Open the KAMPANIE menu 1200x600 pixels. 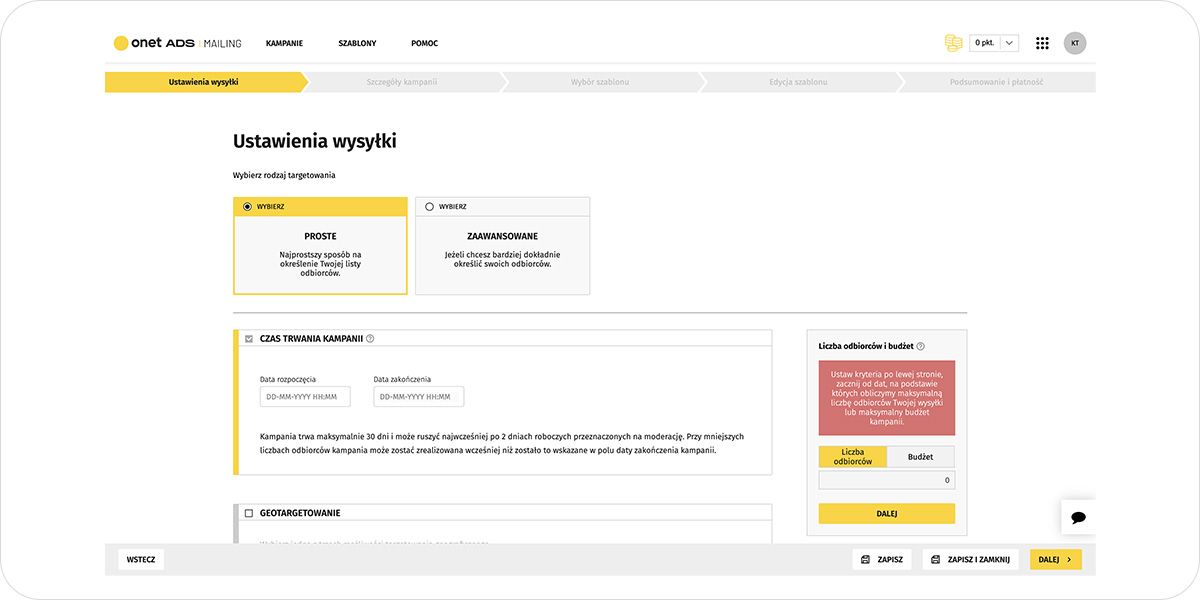284,43
